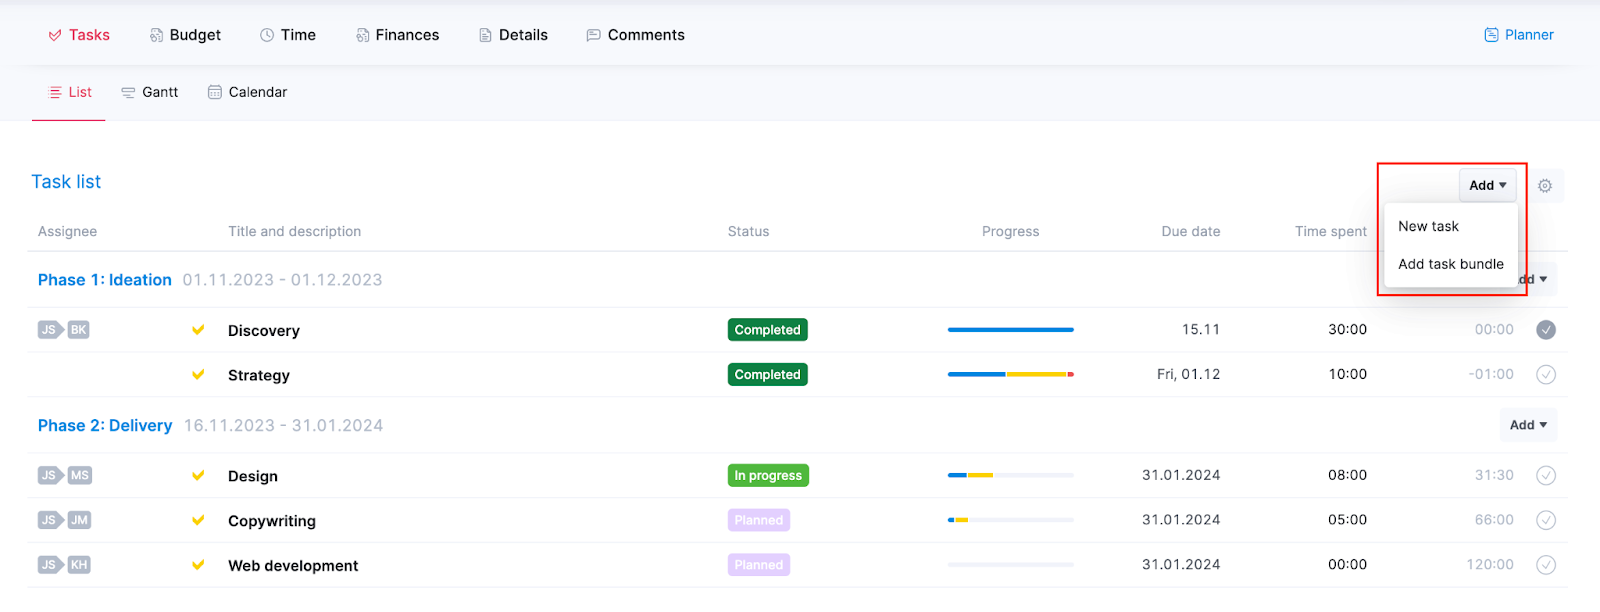Click In progress status of Design

[768, 476]
